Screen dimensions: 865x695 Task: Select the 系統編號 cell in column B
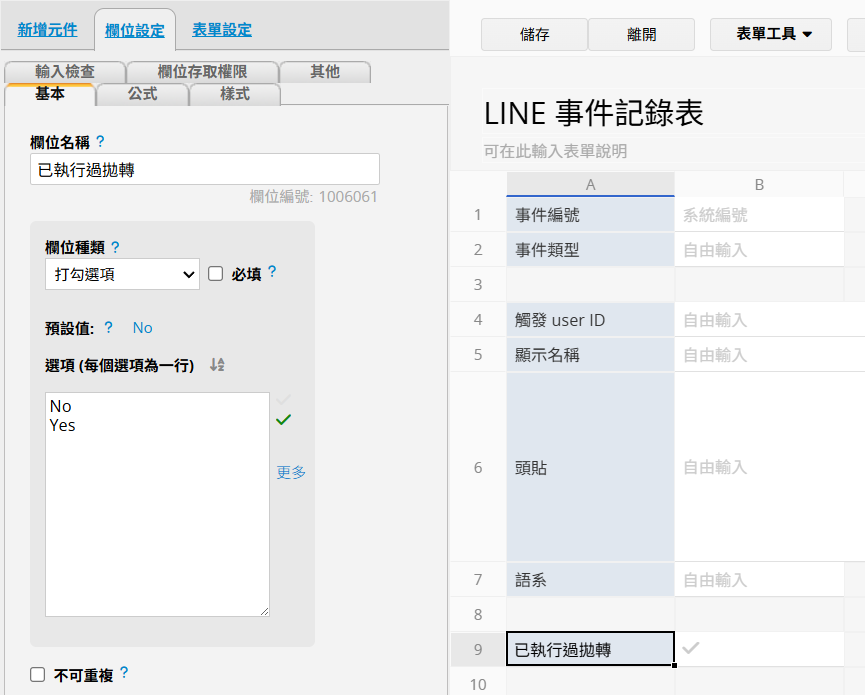[x=759, y=215]
